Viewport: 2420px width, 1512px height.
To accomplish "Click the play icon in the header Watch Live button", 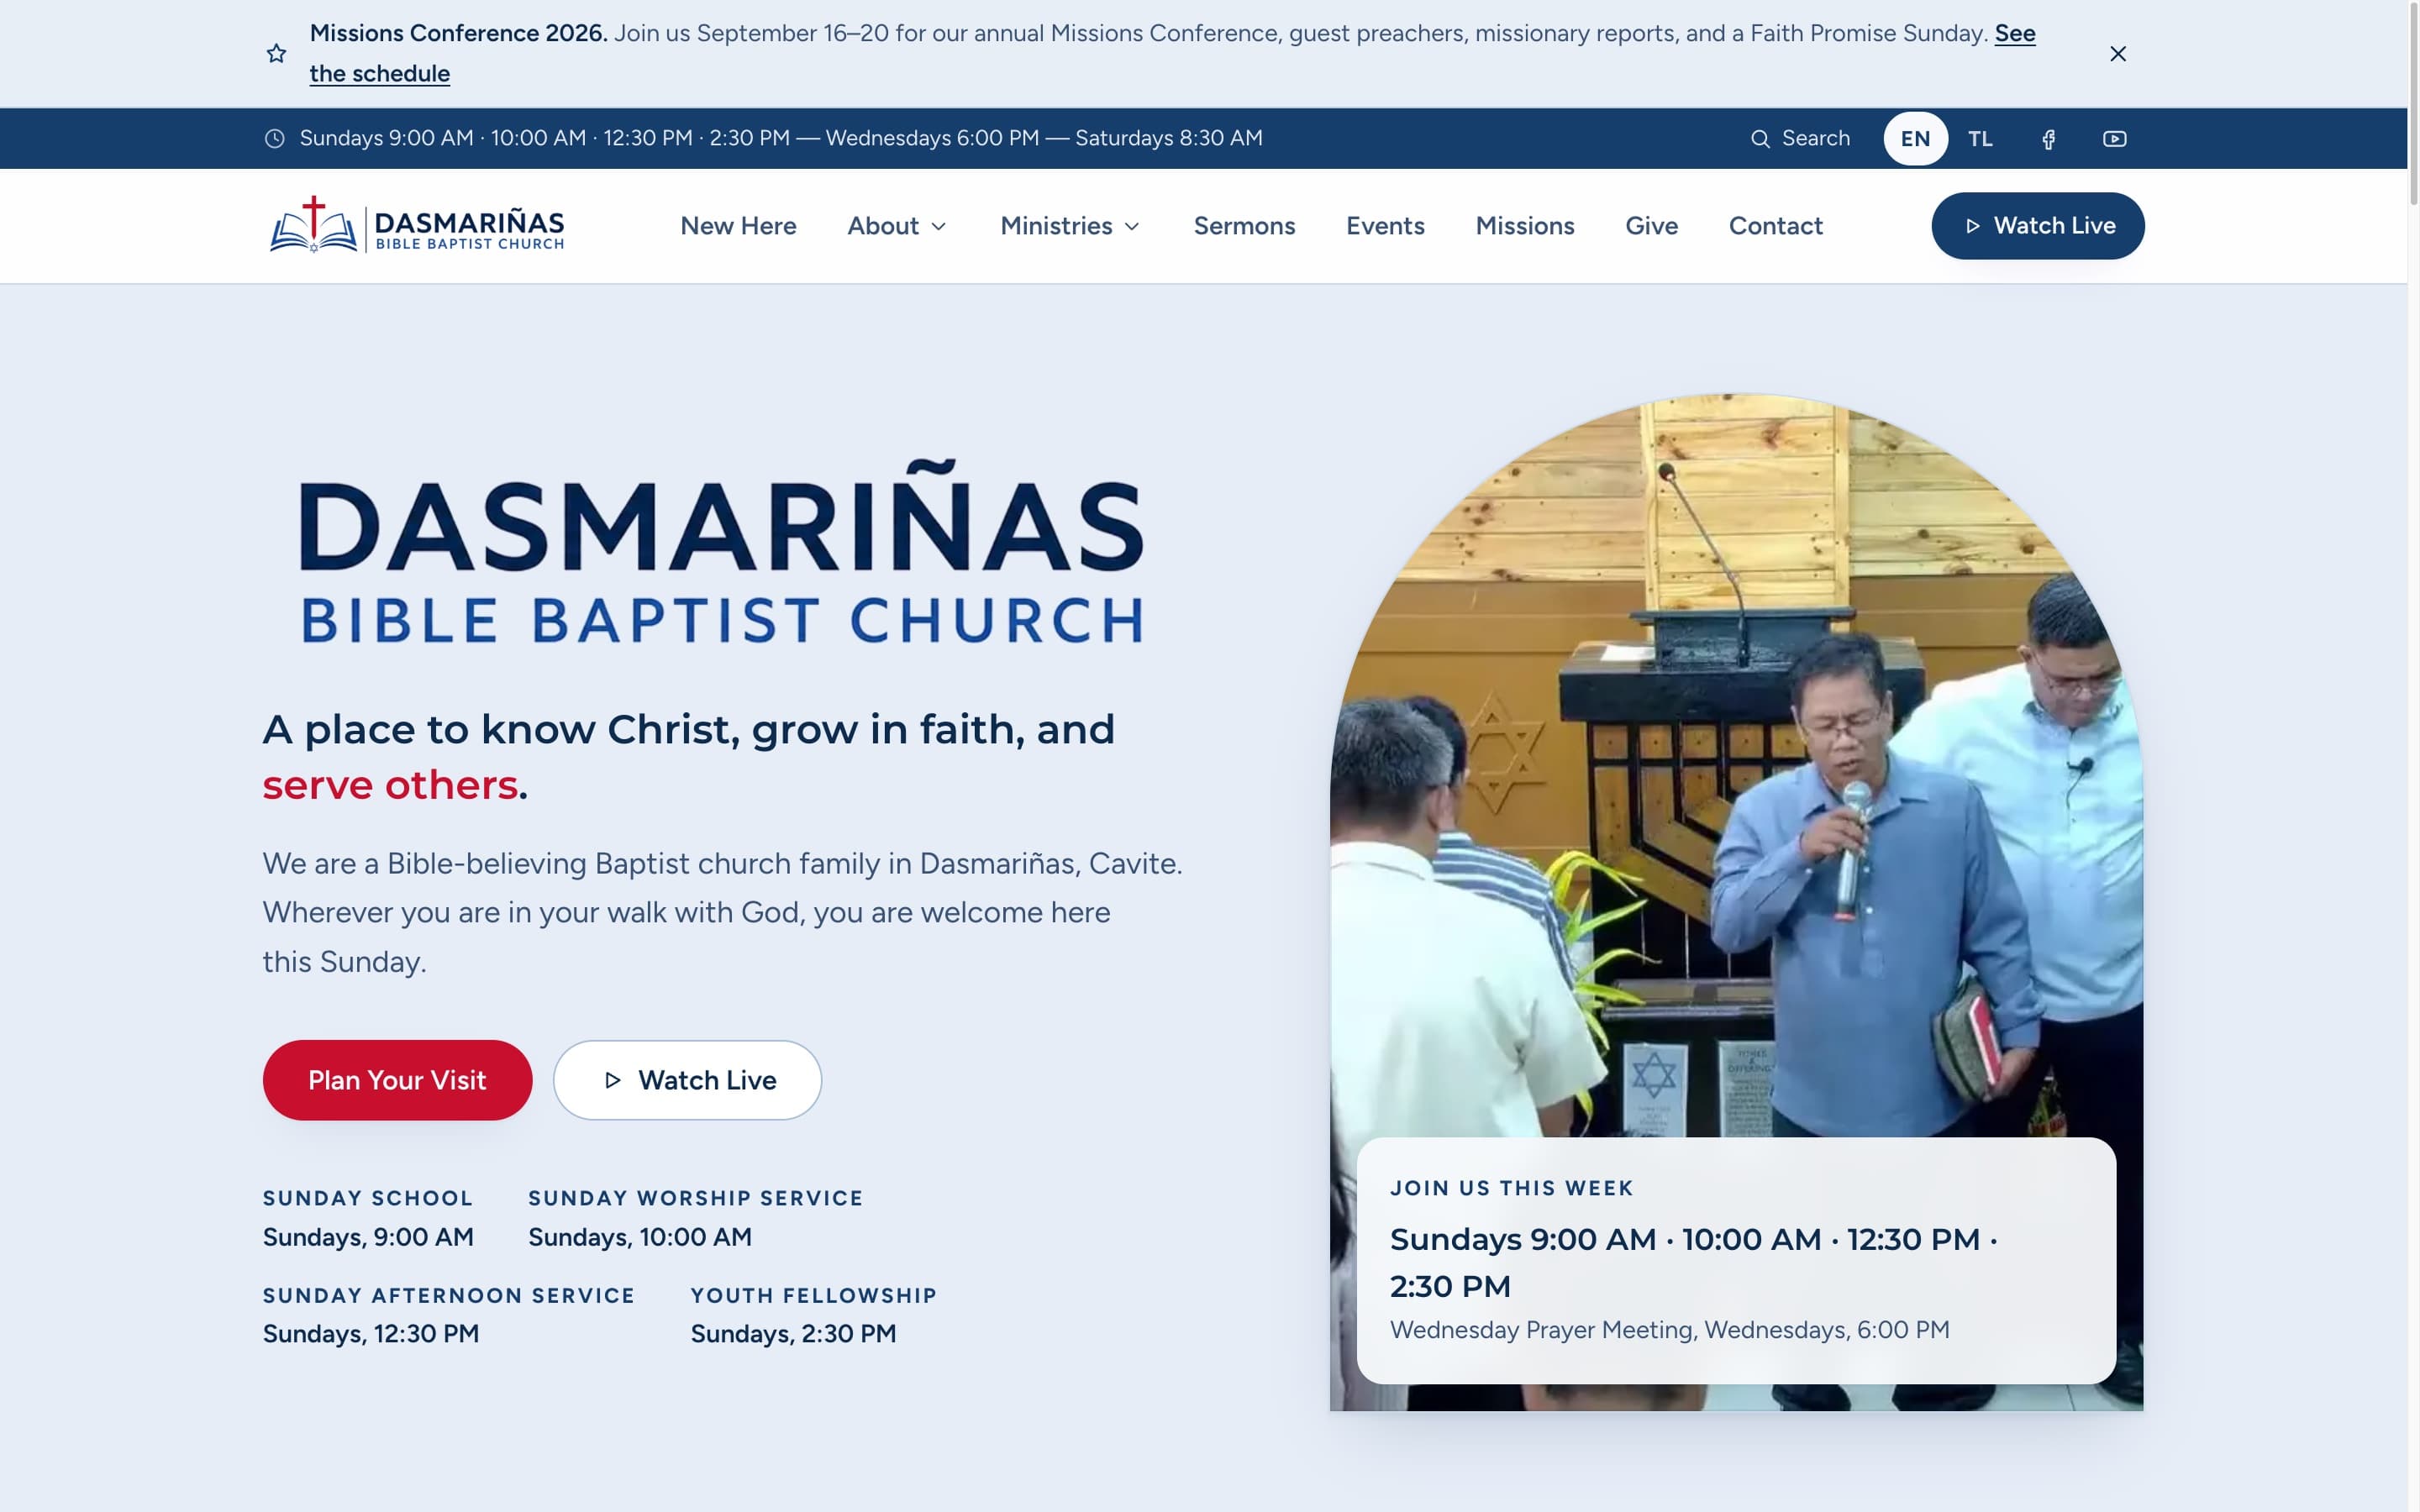I will (x=1972, y=226).
